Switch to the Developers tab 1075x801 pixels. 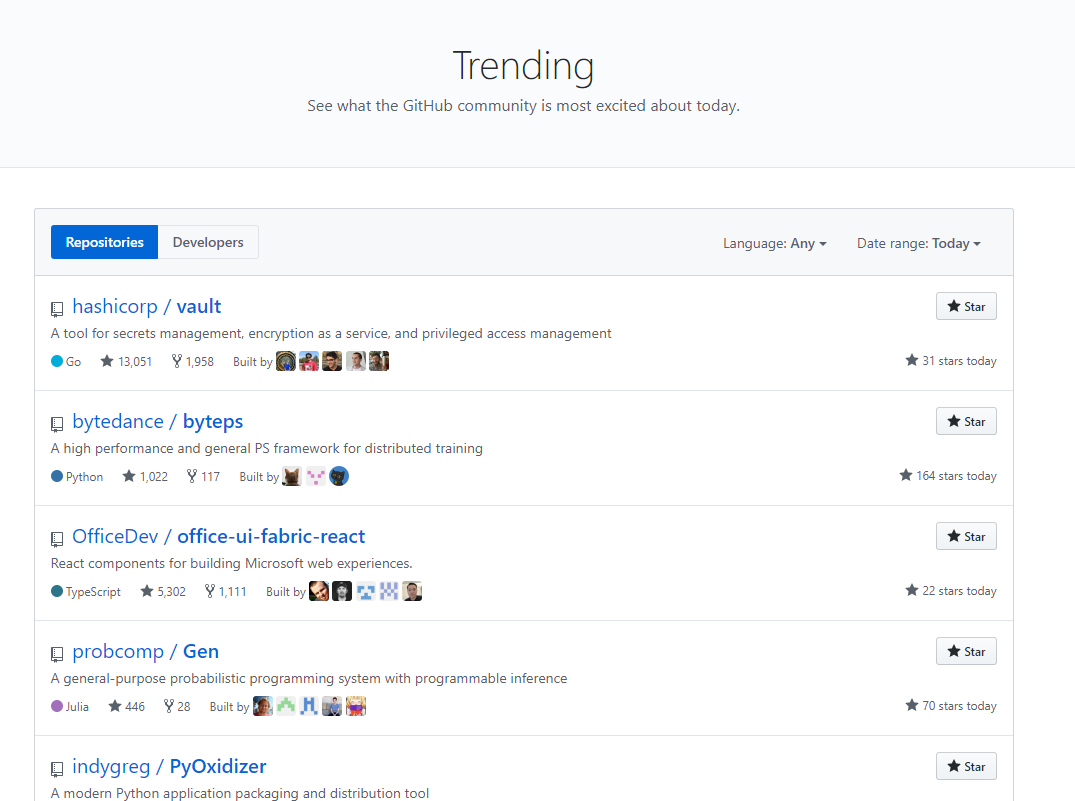(208, 242)
